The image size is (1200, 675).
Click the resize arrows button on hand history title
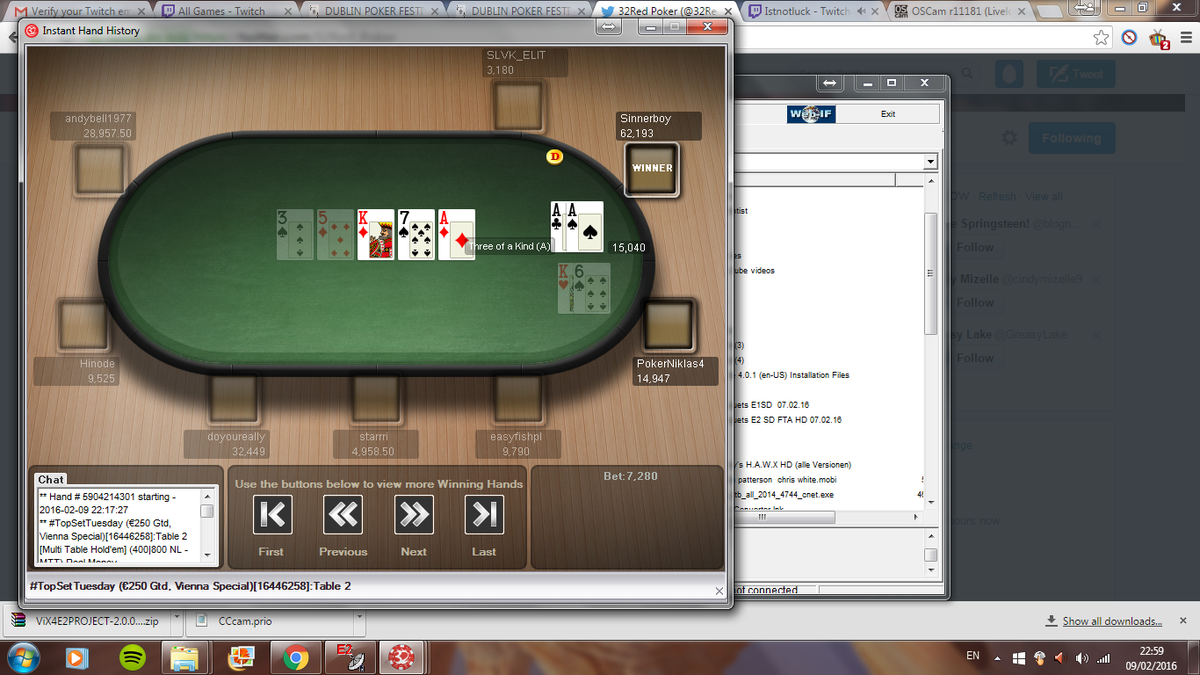coord(608,29)
